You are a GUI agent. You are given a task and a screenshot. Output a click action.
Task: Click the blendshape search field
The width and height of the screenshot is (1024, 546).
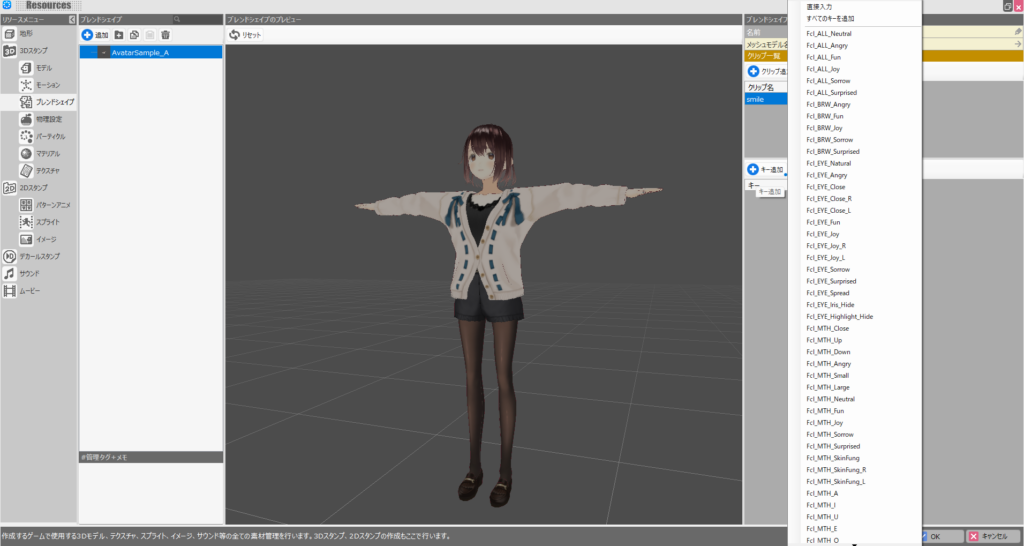196,20
